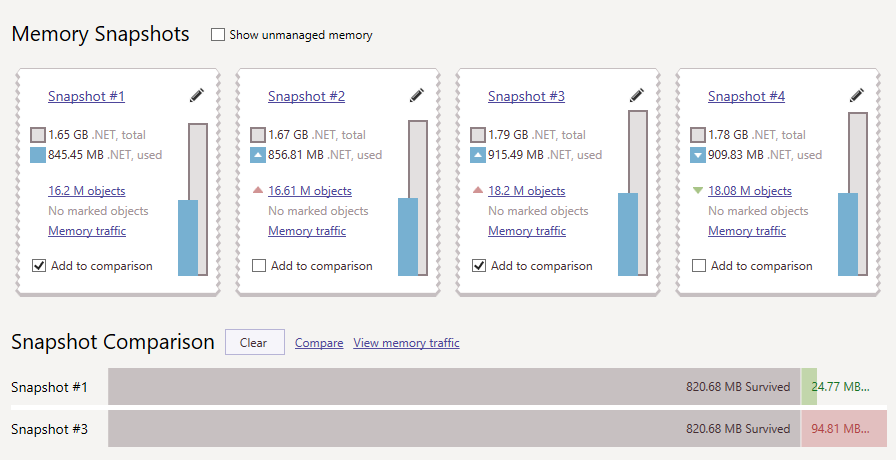Viewport: 896px width, 460px height.
Task: Open the Snapshot #3 title link
Action: (526, 97)
